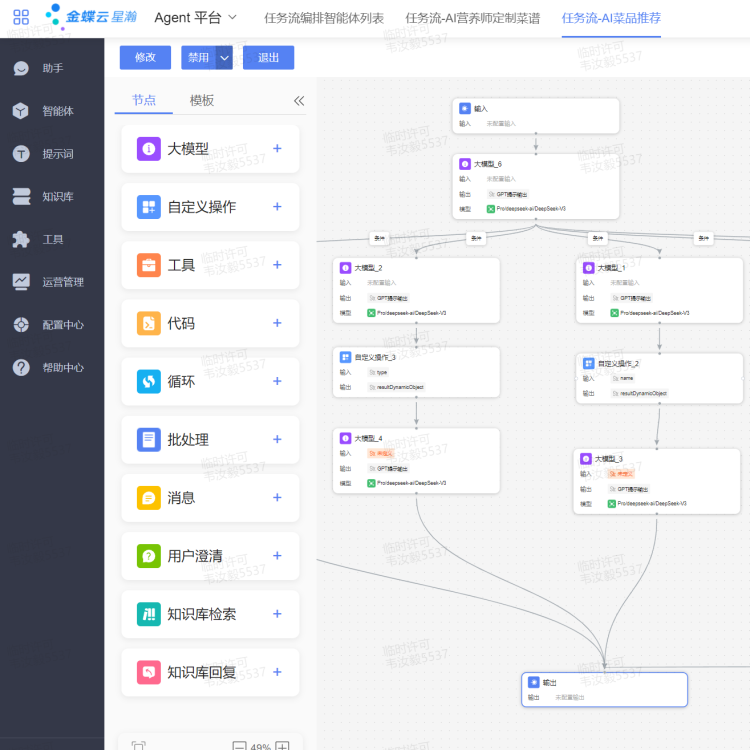Click the blue 自定义操作 node icon
This screenshot has height=750, width=750.
point(149,207)
